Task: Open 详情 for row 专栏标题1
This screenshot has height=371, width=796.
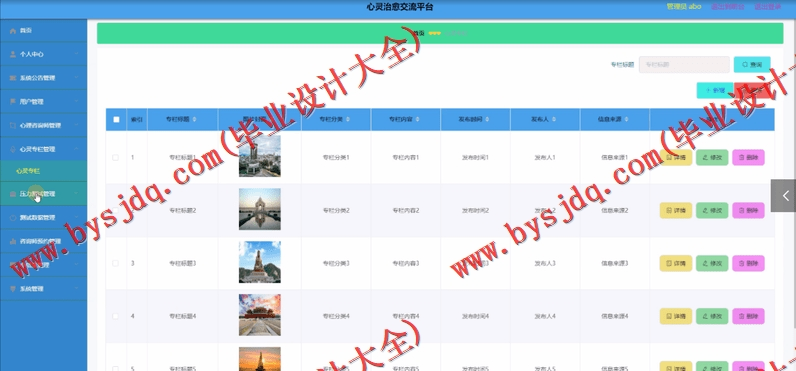Action: (676, 158)
